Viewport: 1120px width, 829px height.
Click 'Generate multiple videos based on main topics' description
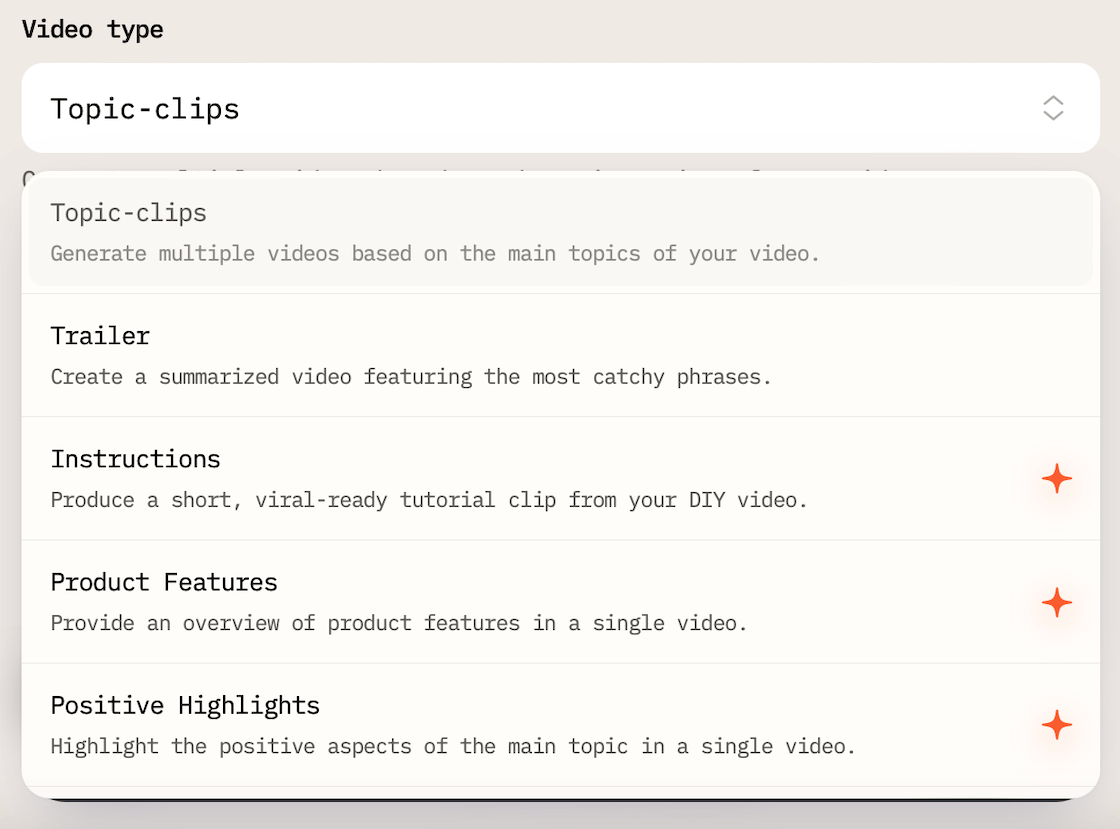[x=435, y=254]
